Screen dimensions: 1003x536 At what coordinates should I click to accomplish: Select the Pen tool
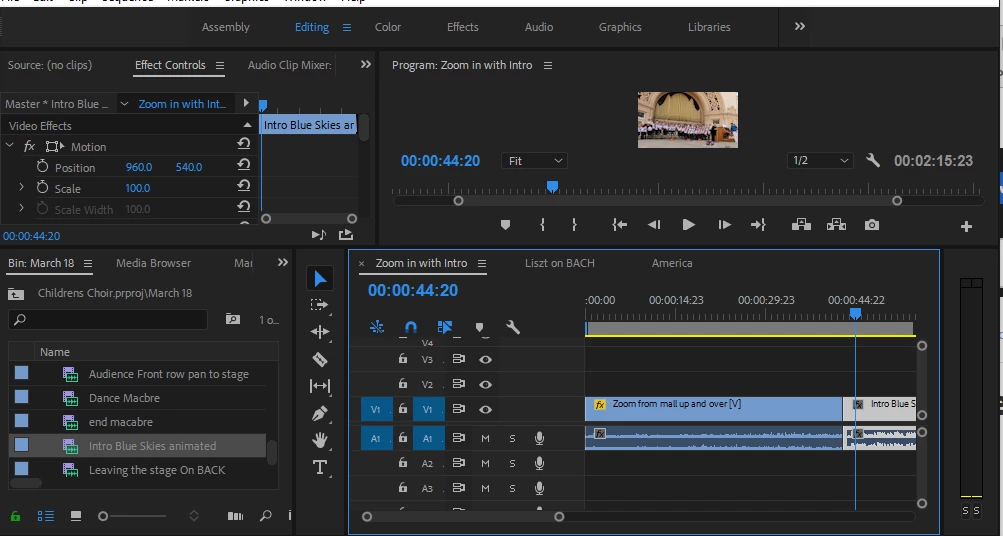(320, 414)
